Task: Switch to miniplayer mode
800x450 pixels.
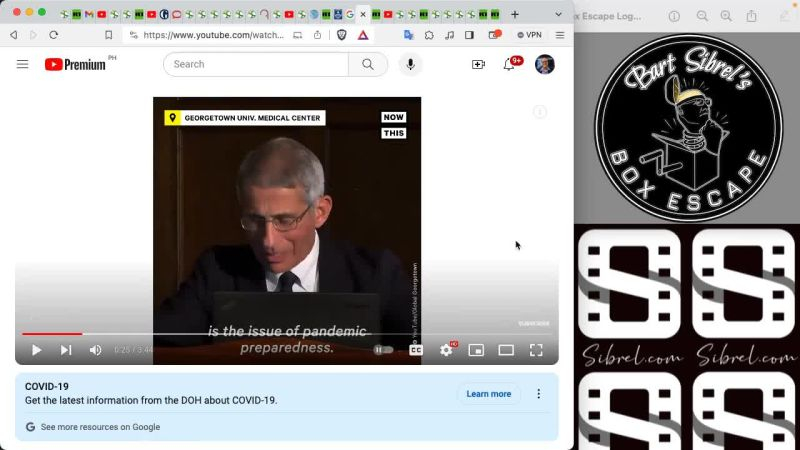Action: click(x=476, y=350)
